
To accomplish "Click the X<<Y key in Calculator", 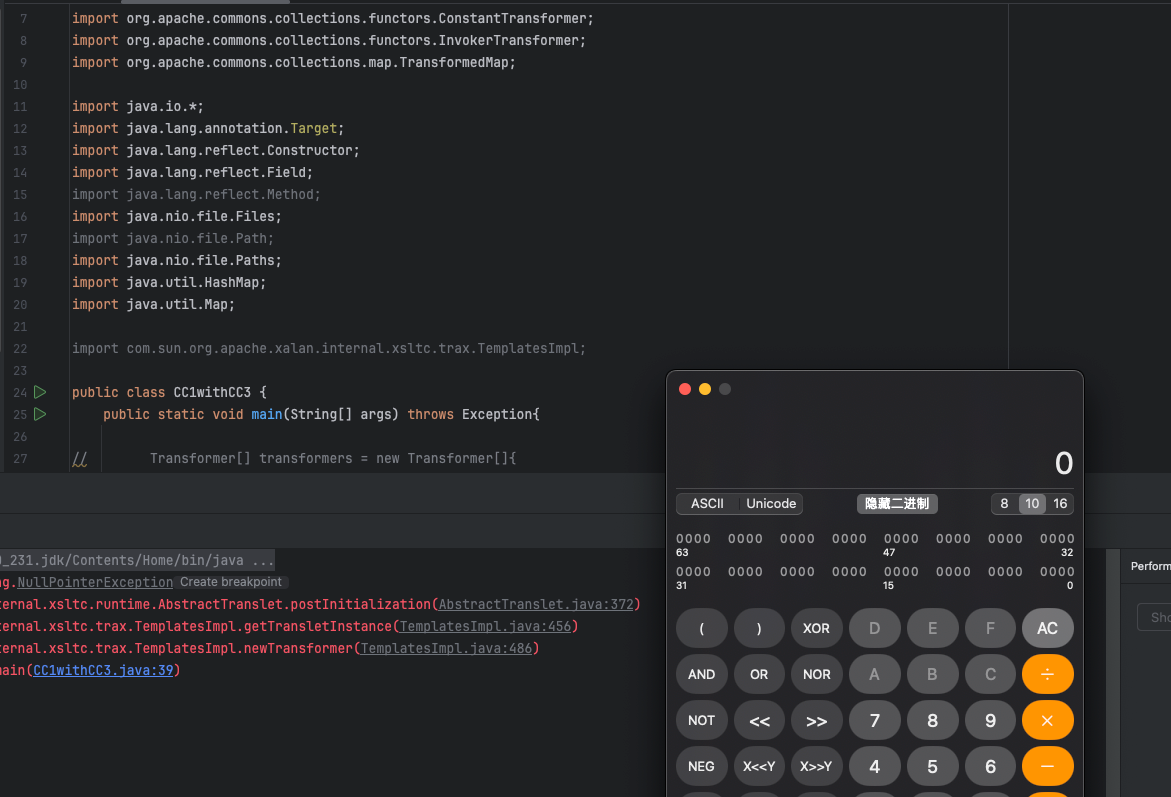I will click(759, 766).
